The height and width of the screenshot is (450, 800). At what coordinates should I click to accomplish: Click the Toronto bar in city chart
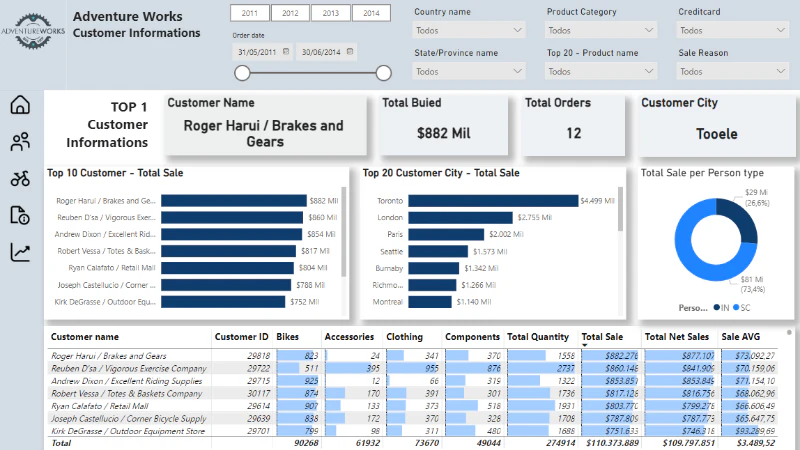493,201
